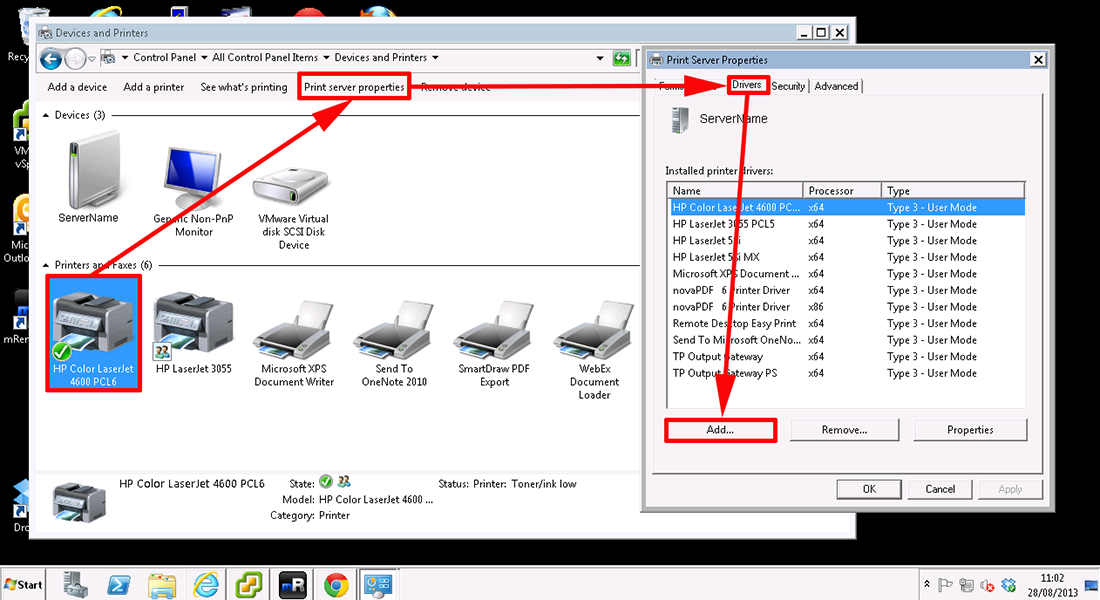Open the recent pages dropdown arrow
The width and height of the screenshot is (1100, 600).
92,59
